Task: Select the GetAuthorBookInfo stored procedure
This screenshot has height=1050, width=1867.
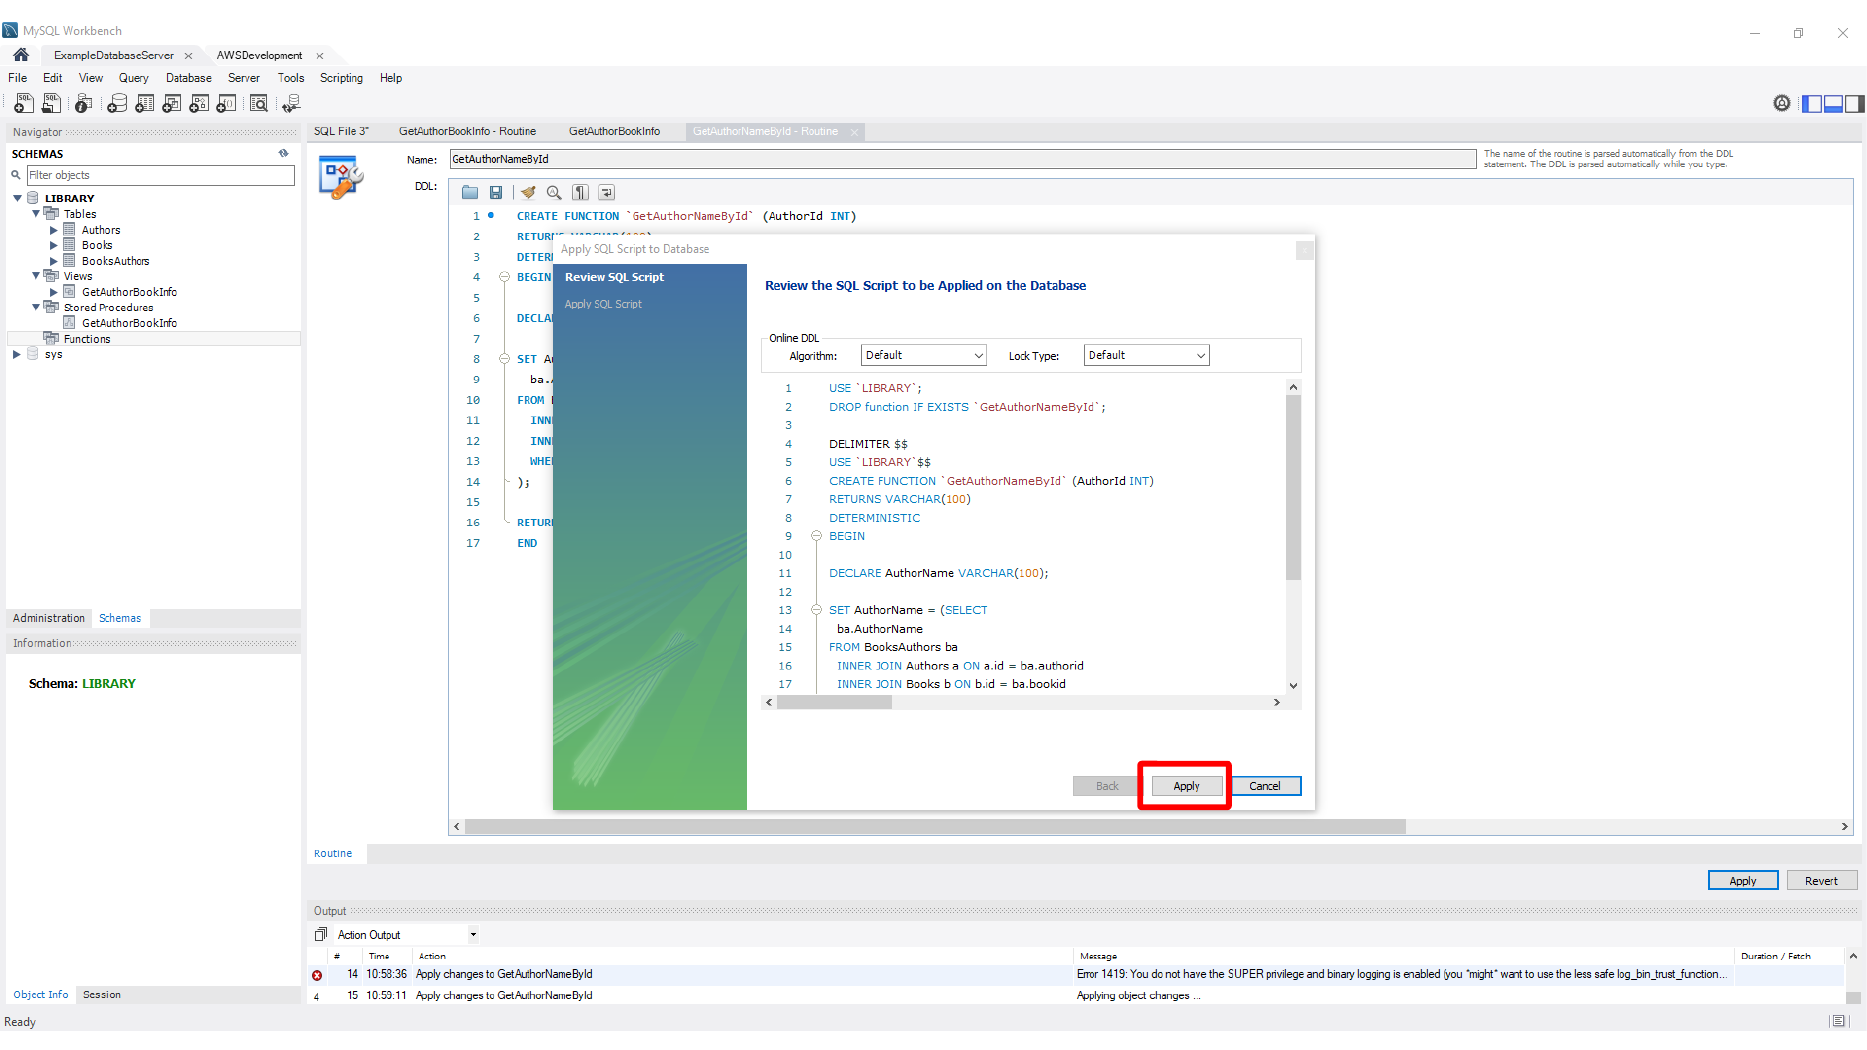Action: (x=129, y=323)
